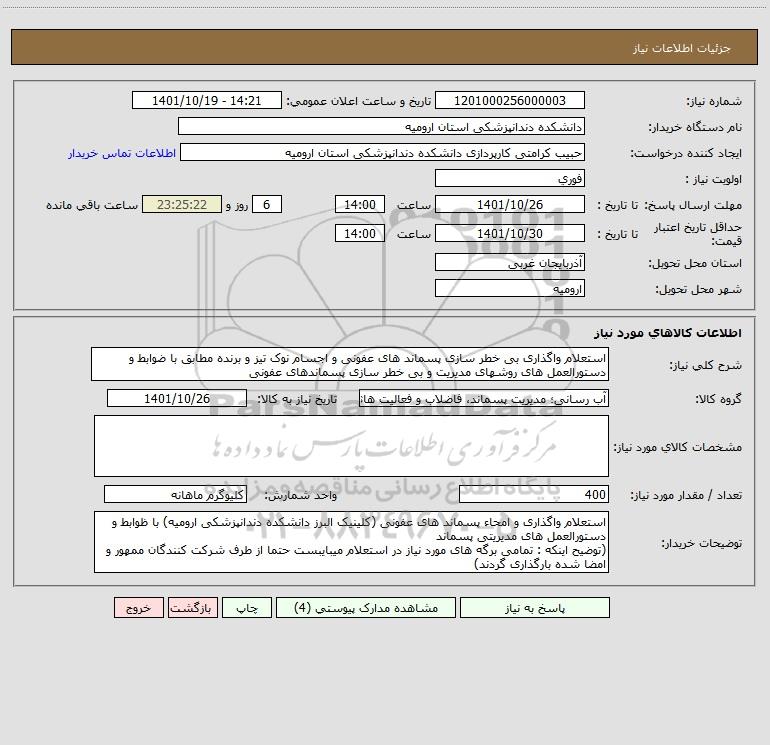The width and height of the screenshot is (770, 745).
Task: Click the label نام دستگاه خریدار:
Action: tap(695, 128)
